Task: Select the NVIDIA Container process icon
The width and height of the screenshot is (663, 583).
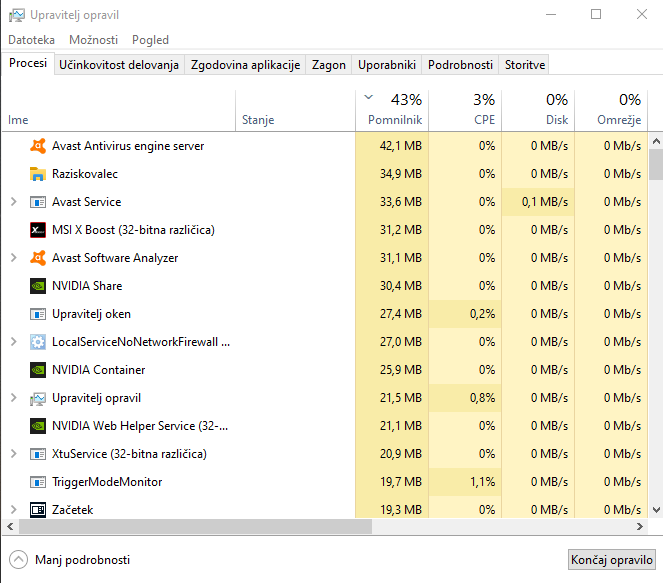Action: [38, 370]
